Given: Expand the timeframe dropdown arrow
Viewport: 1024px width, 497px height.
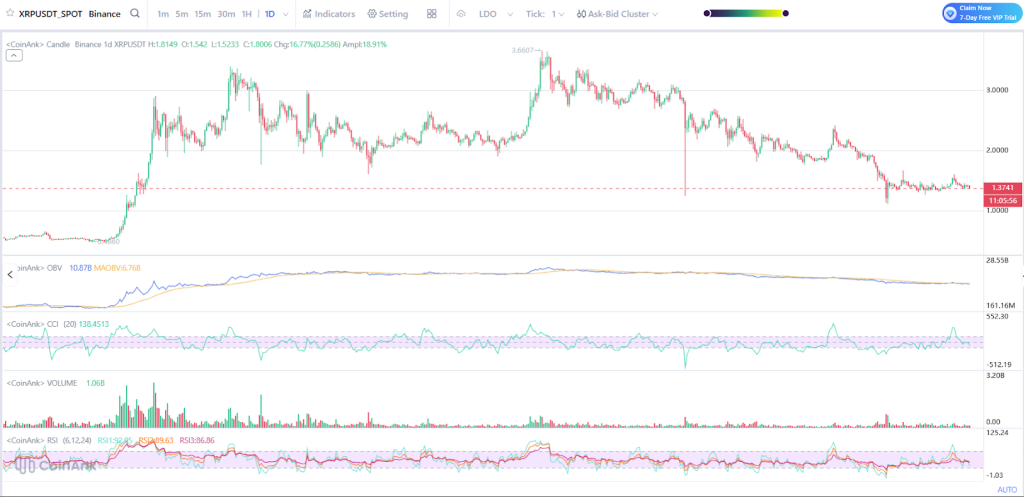Looking at the screenshot, I should (x=287, y=14).
